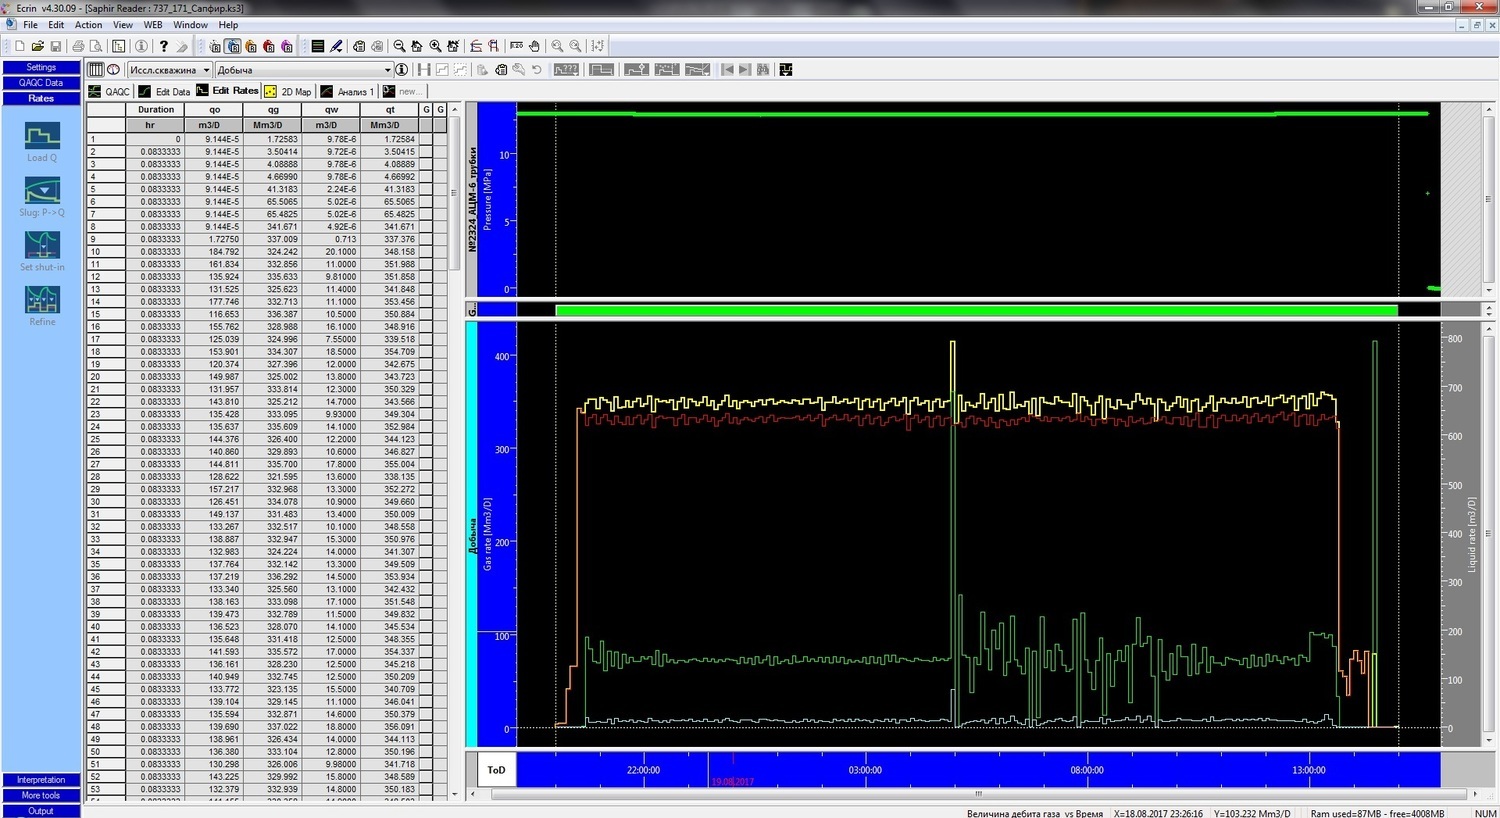Switch to the Edit Data tab
Image resolution: width=1500 pixels, height=818 pixels.
click(165, 91)
